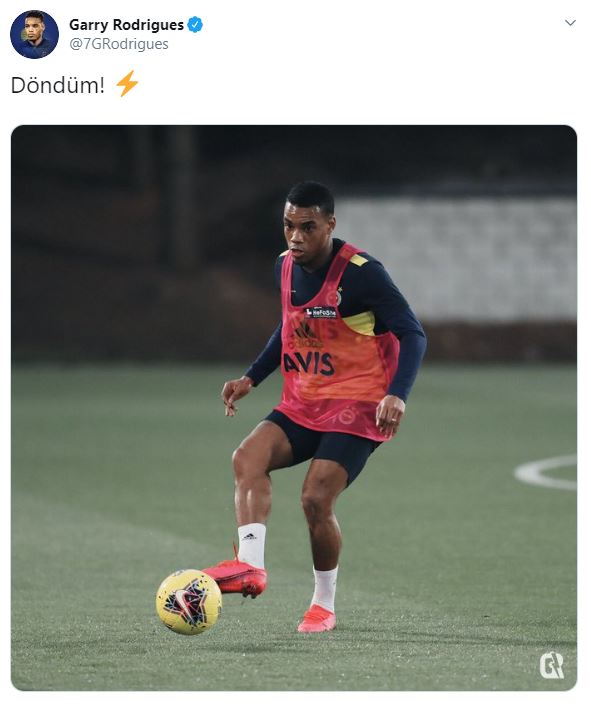Click the AVIS sponsor logo on bib
The image size is (591, 704).
pyautogui.click(x=309, y=363)
